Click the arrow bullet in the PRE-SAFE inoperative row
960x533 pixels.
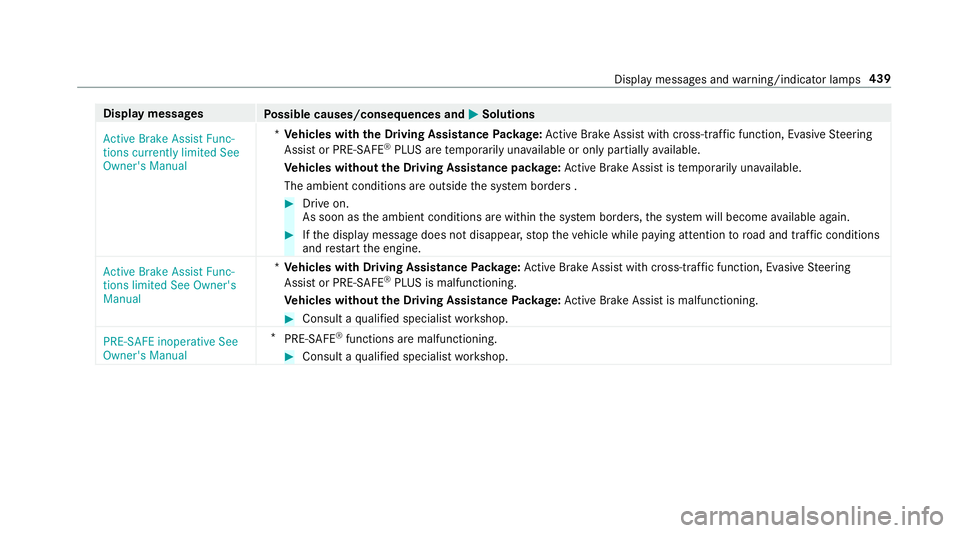[x=290, y=357]
